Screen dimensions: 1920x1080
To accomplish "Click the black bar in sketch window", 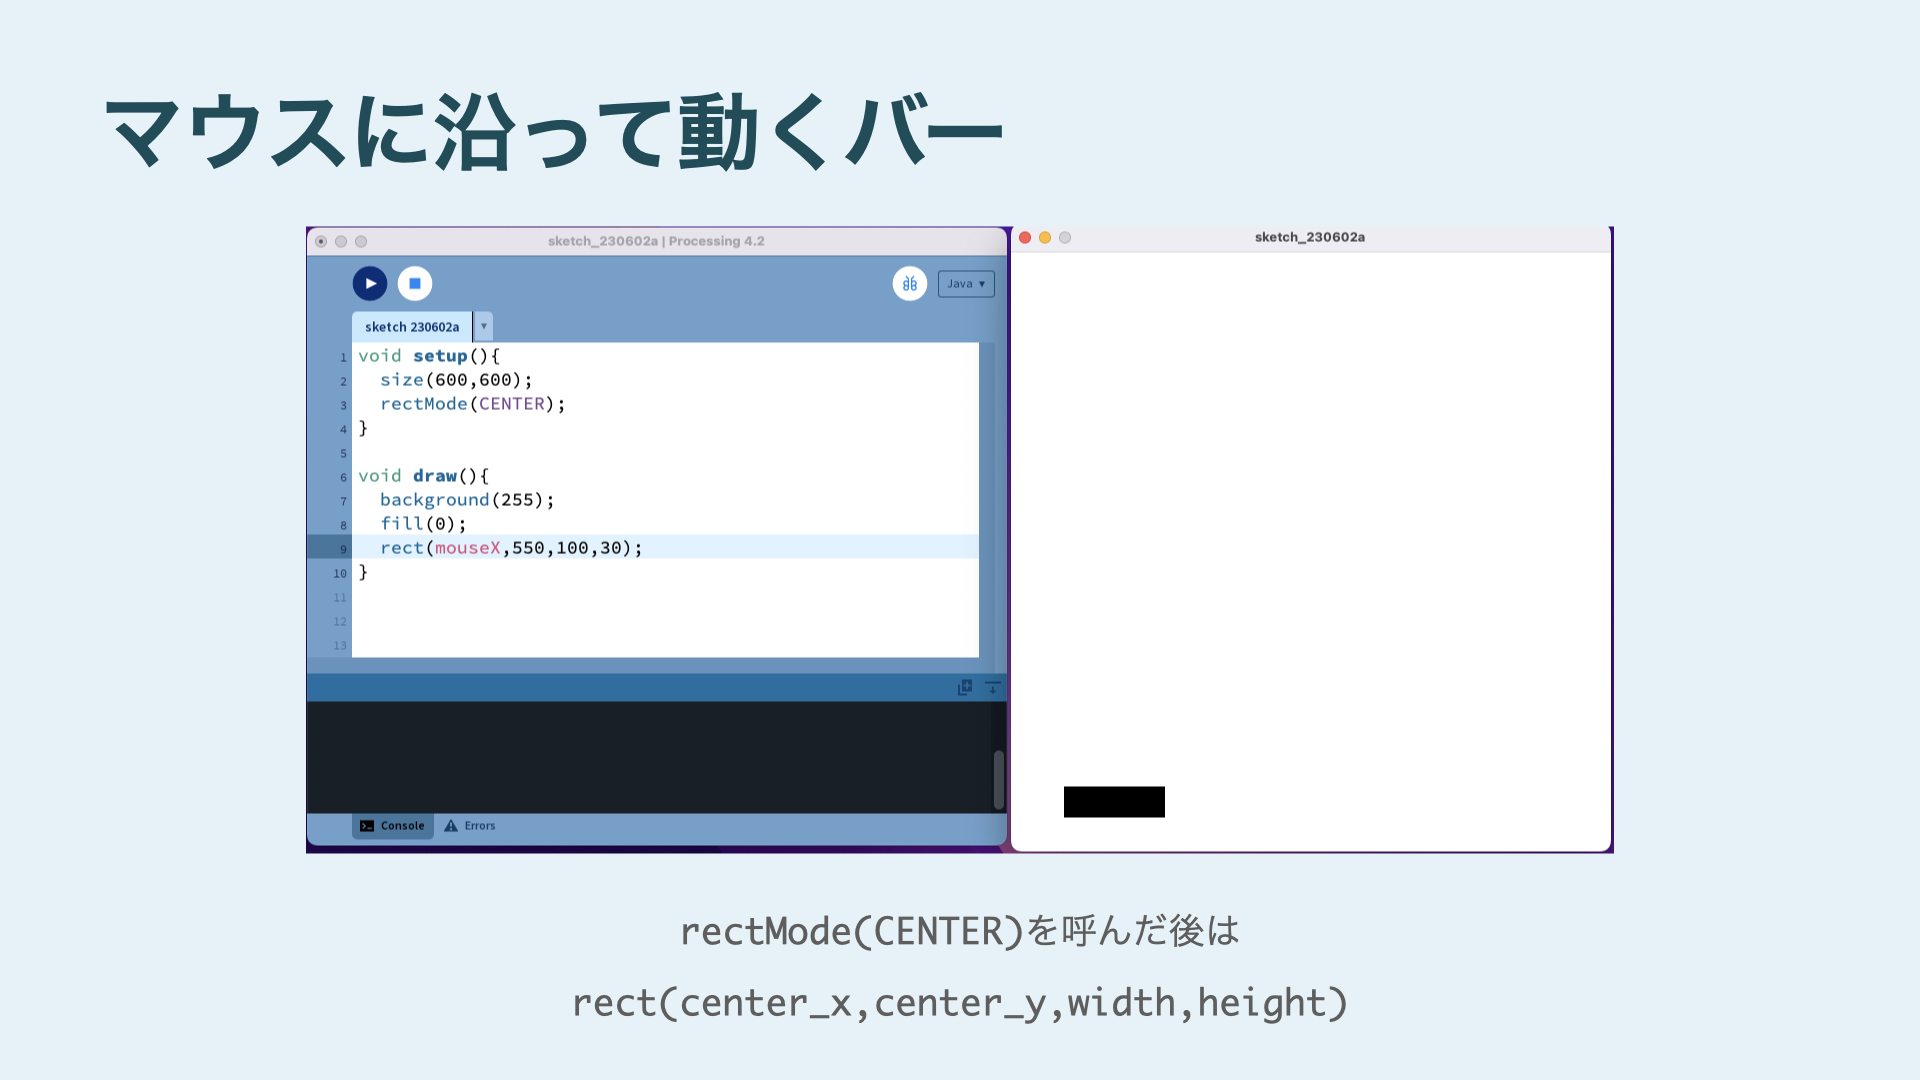I will pyautogui.click(x=1114, y=802).
